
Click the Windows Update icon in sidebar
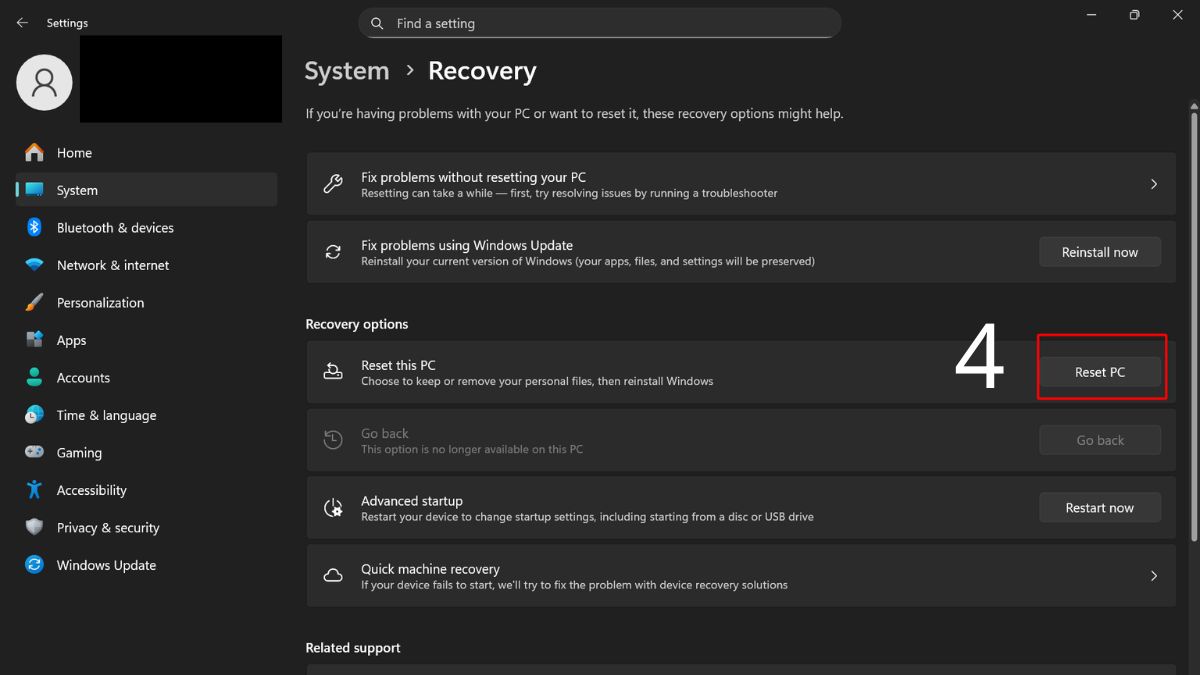[x=35, y=565]
